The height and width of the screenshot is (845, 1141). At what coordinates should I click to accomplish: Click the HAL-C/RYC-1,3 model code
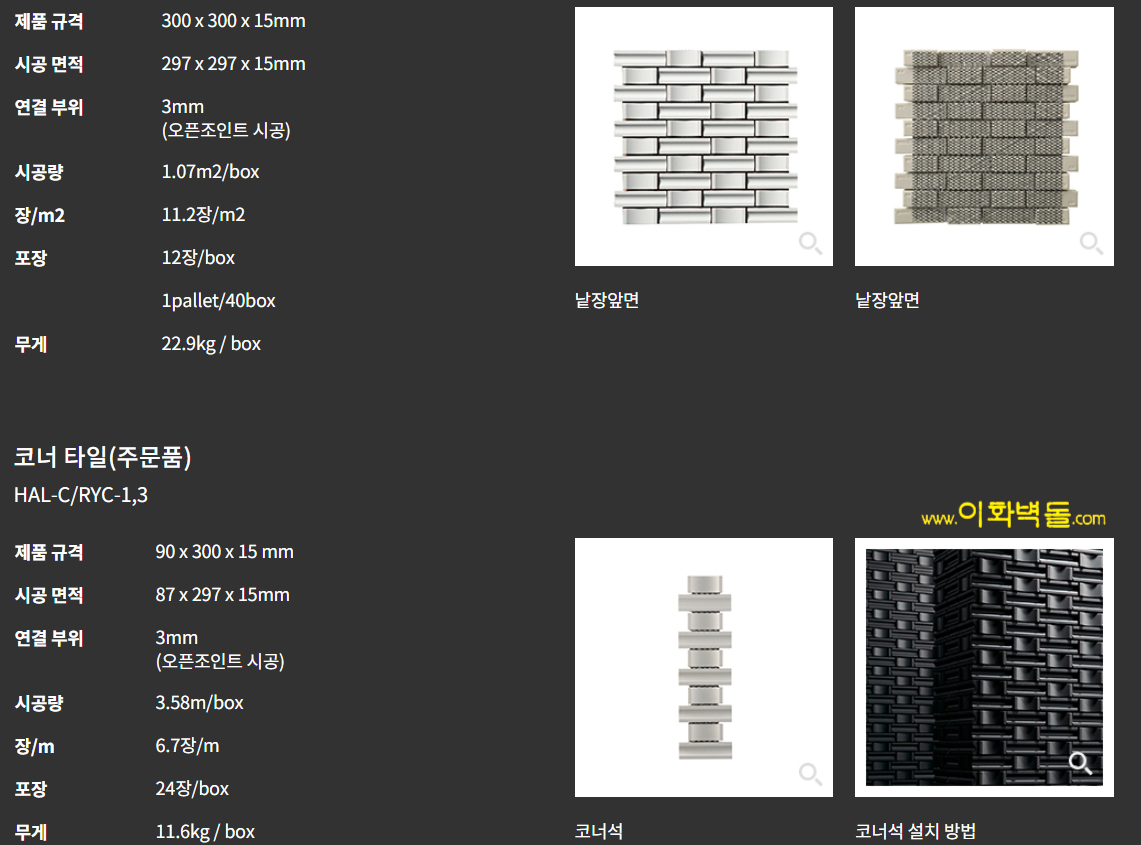[x=81, y=494]
